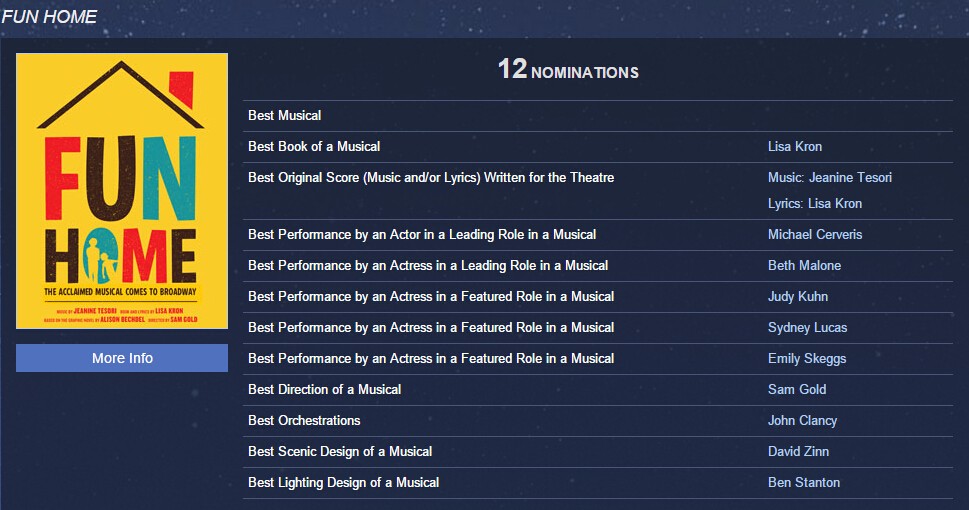Open John Clancy nominee link

802,420
